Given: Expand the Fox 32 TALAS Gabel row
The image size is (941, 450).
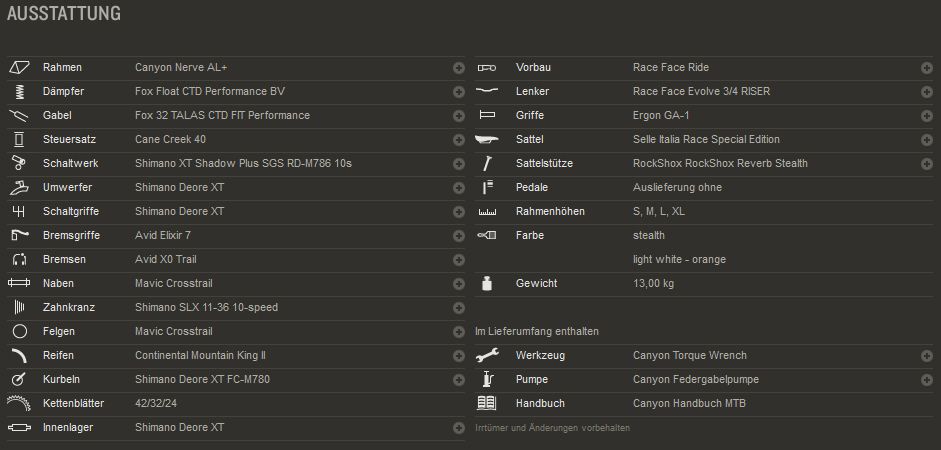Looking at the screenshot, I should (x=458, y=116).
